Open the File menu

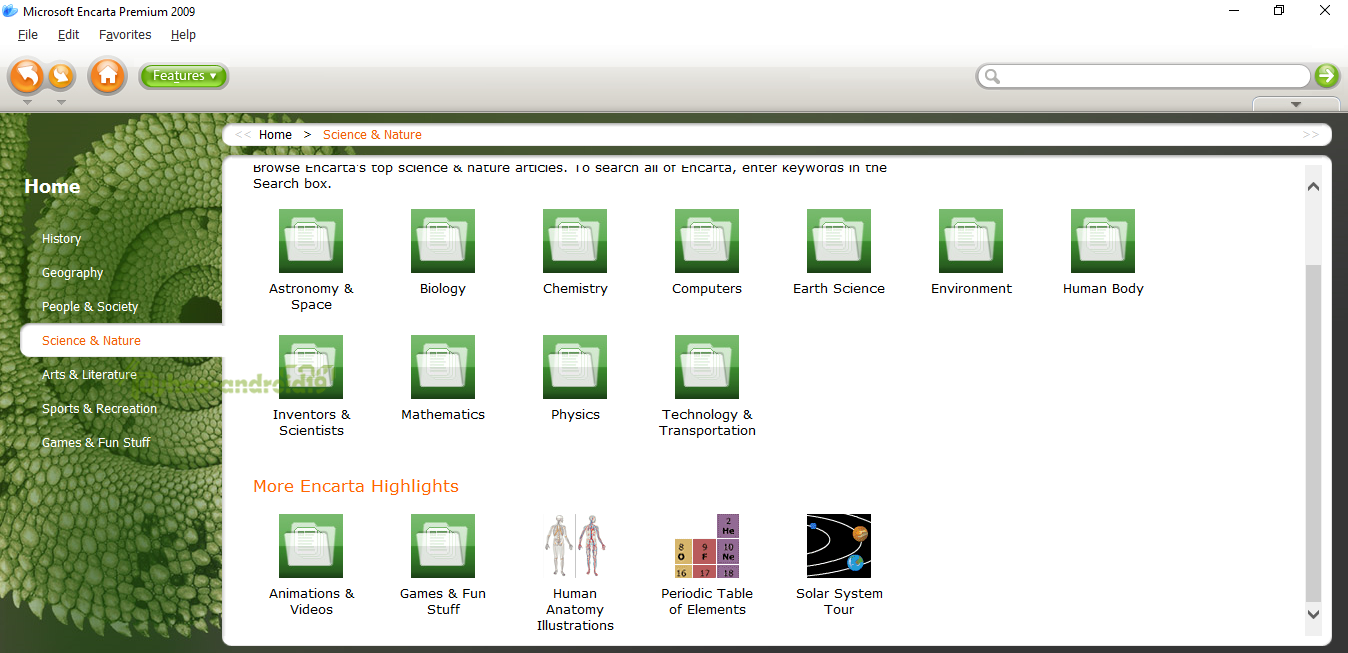tap(28, 34)
